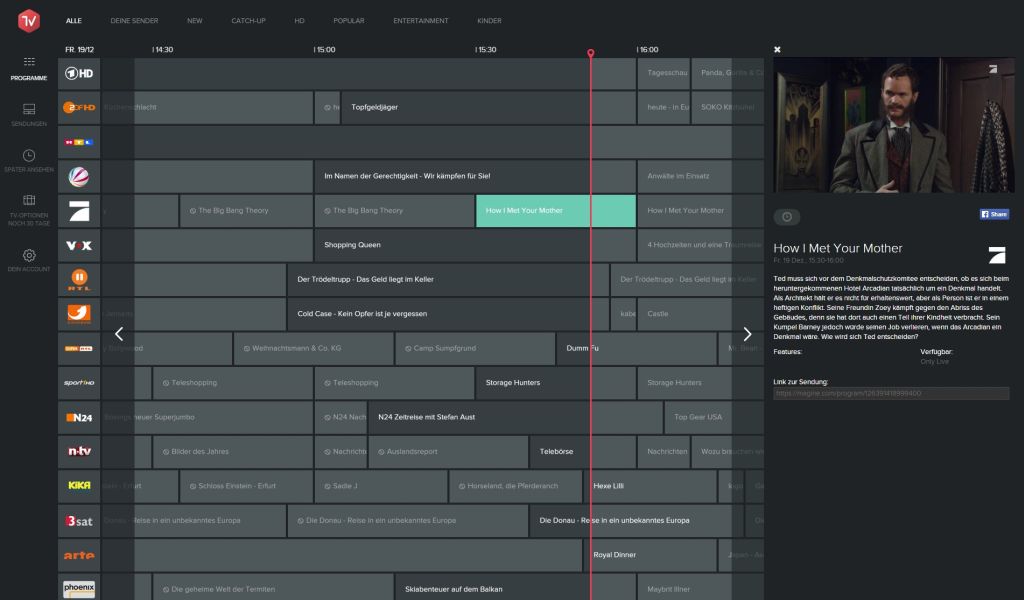
Task: Open the Royal Dinner programme
Action: (650, 555)
